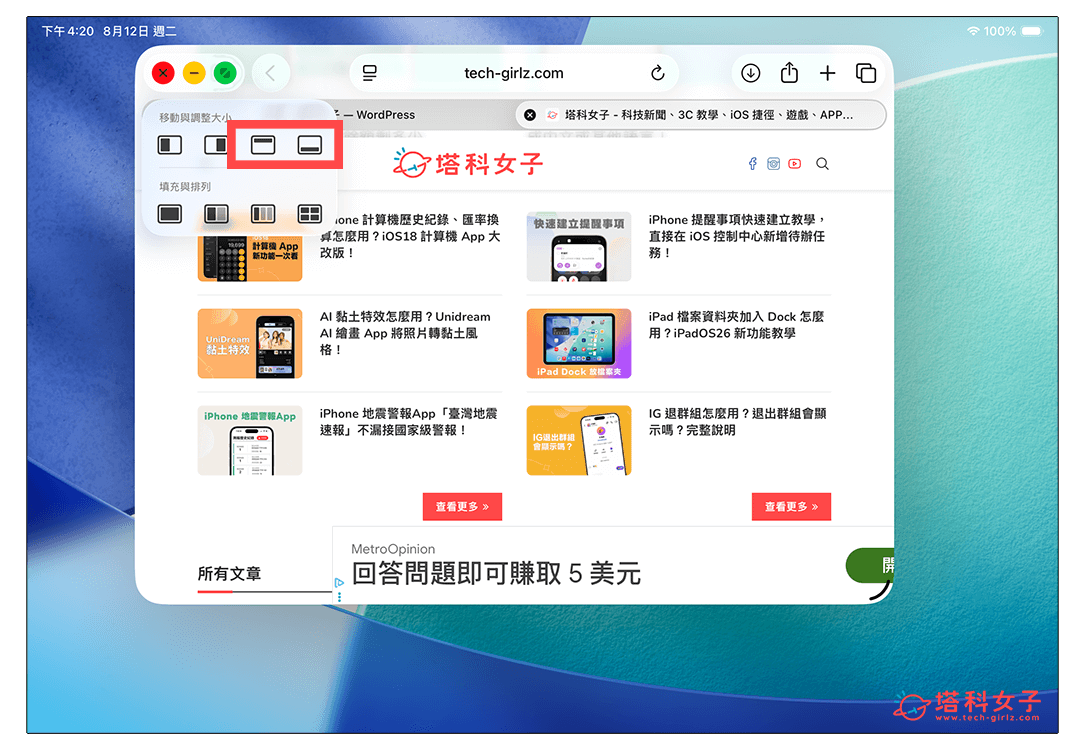Screen dimensions: 1080x756
Task: Click the download icon in Safari toolbar
Action: tap(749, 72)
